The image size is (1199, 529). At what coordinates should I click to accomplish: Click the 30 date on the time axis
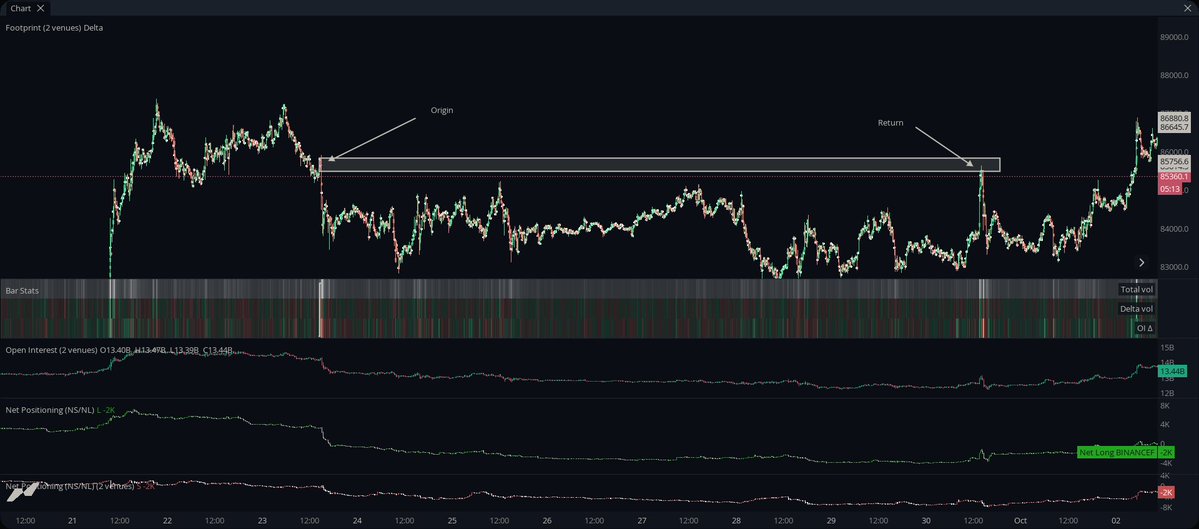(x=927, y=521)
